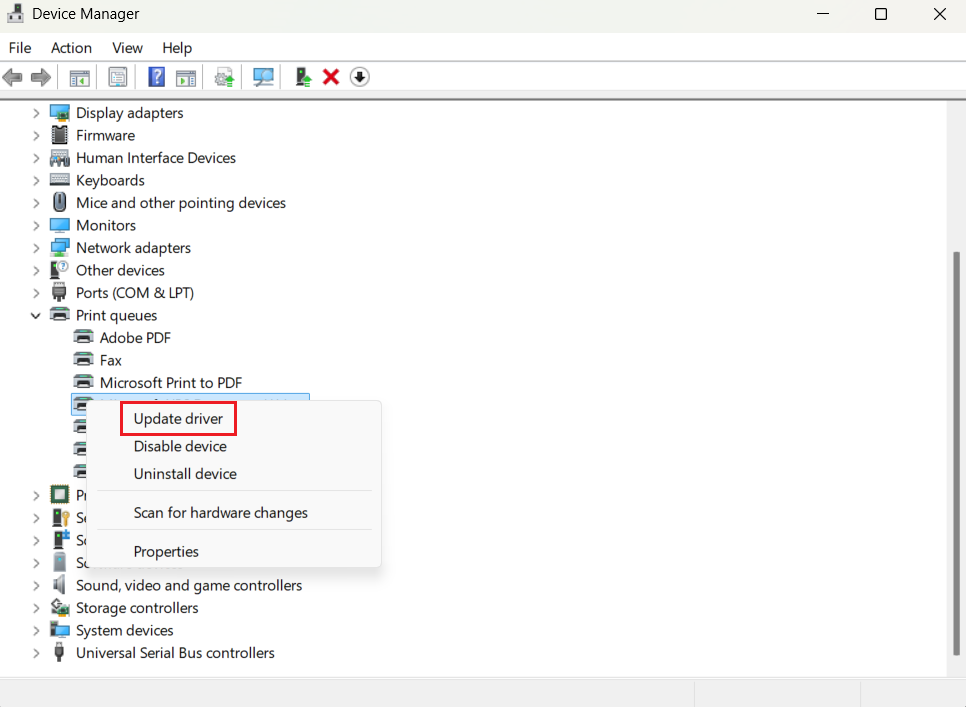The image size is (966, 707).
Task: Select Uninstall device in context menu
Action: point(185,474)
